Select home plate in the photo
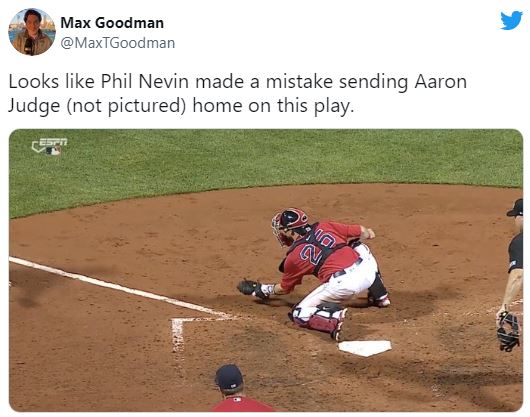Image resolution: width=530 pixels, height=417 pixels. pyautogui.click(x=365, y=348)
